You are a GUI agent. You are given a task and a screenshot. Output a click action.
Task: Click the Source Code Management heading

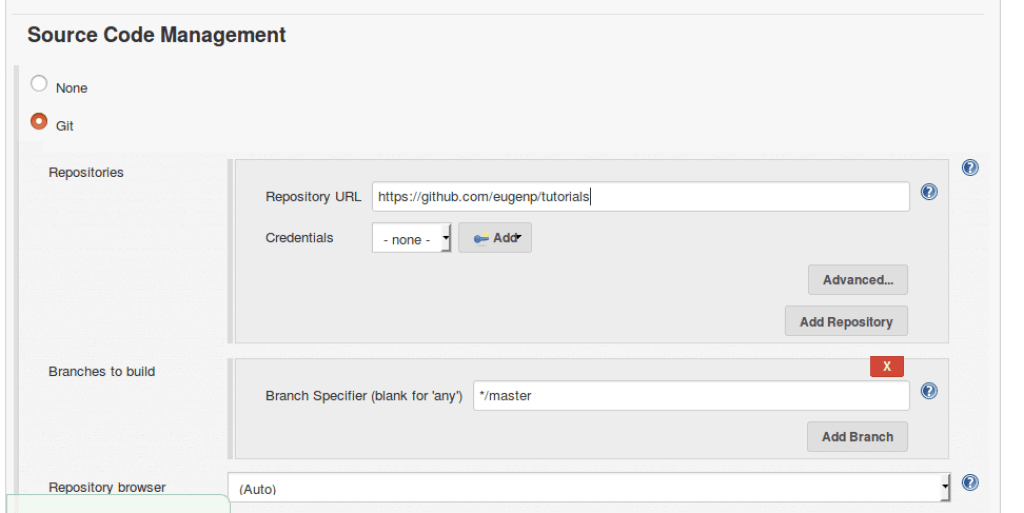pos(157,35)
